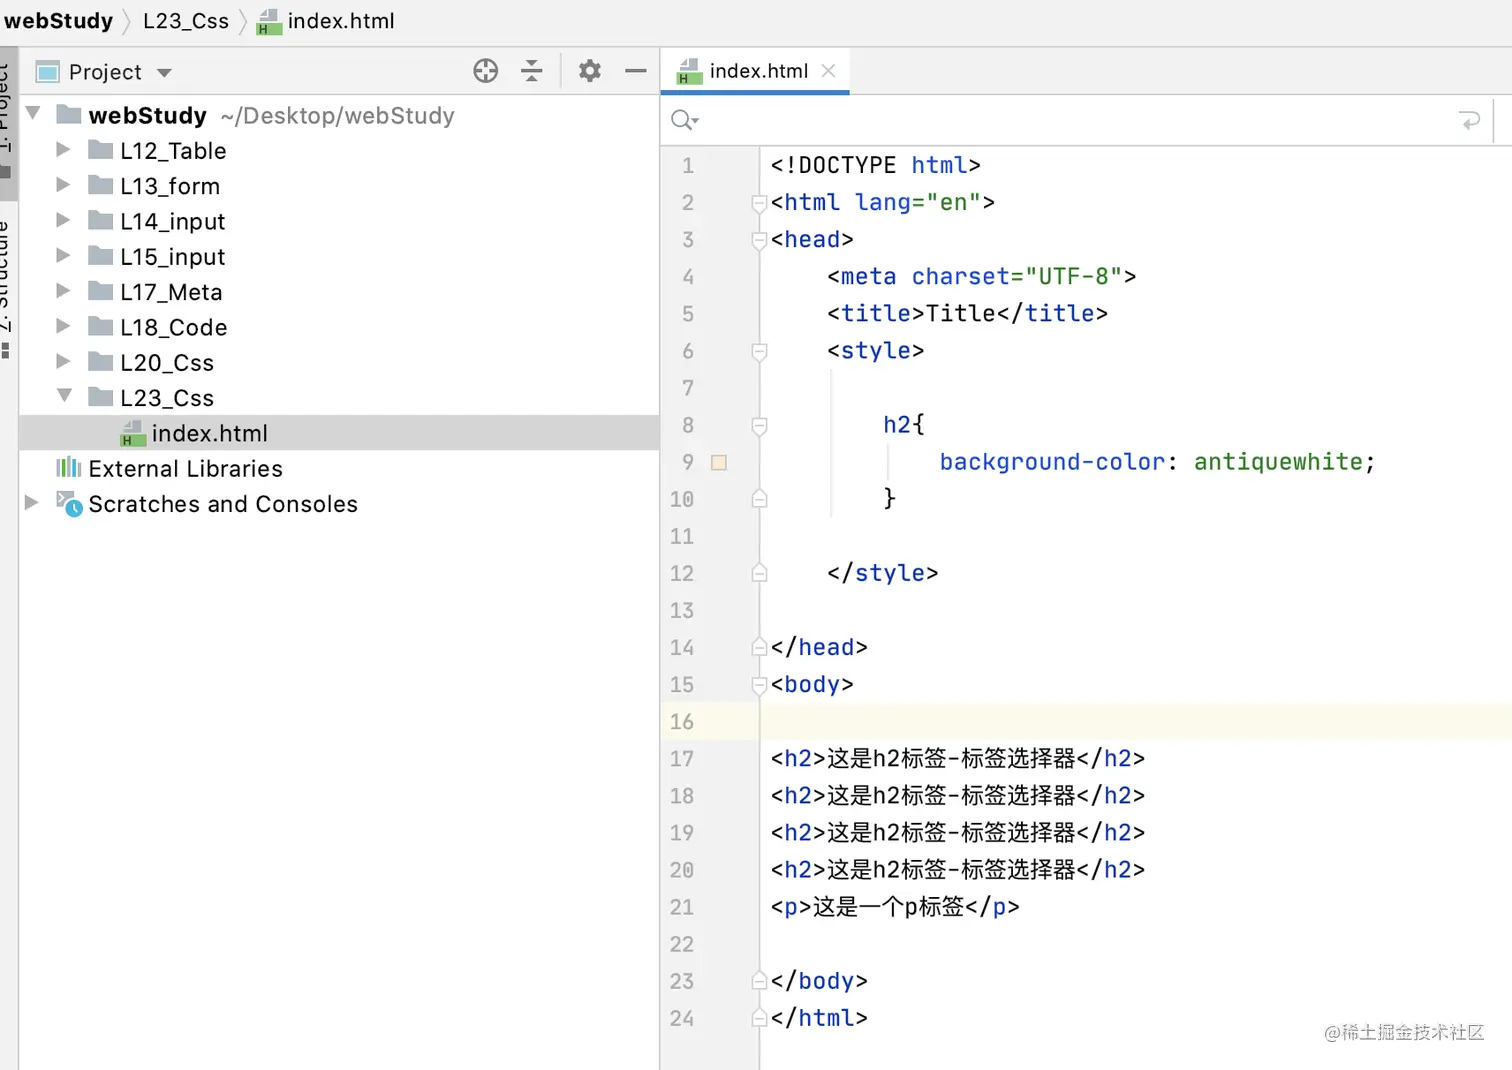Select the L18_Code folder row

339,327
